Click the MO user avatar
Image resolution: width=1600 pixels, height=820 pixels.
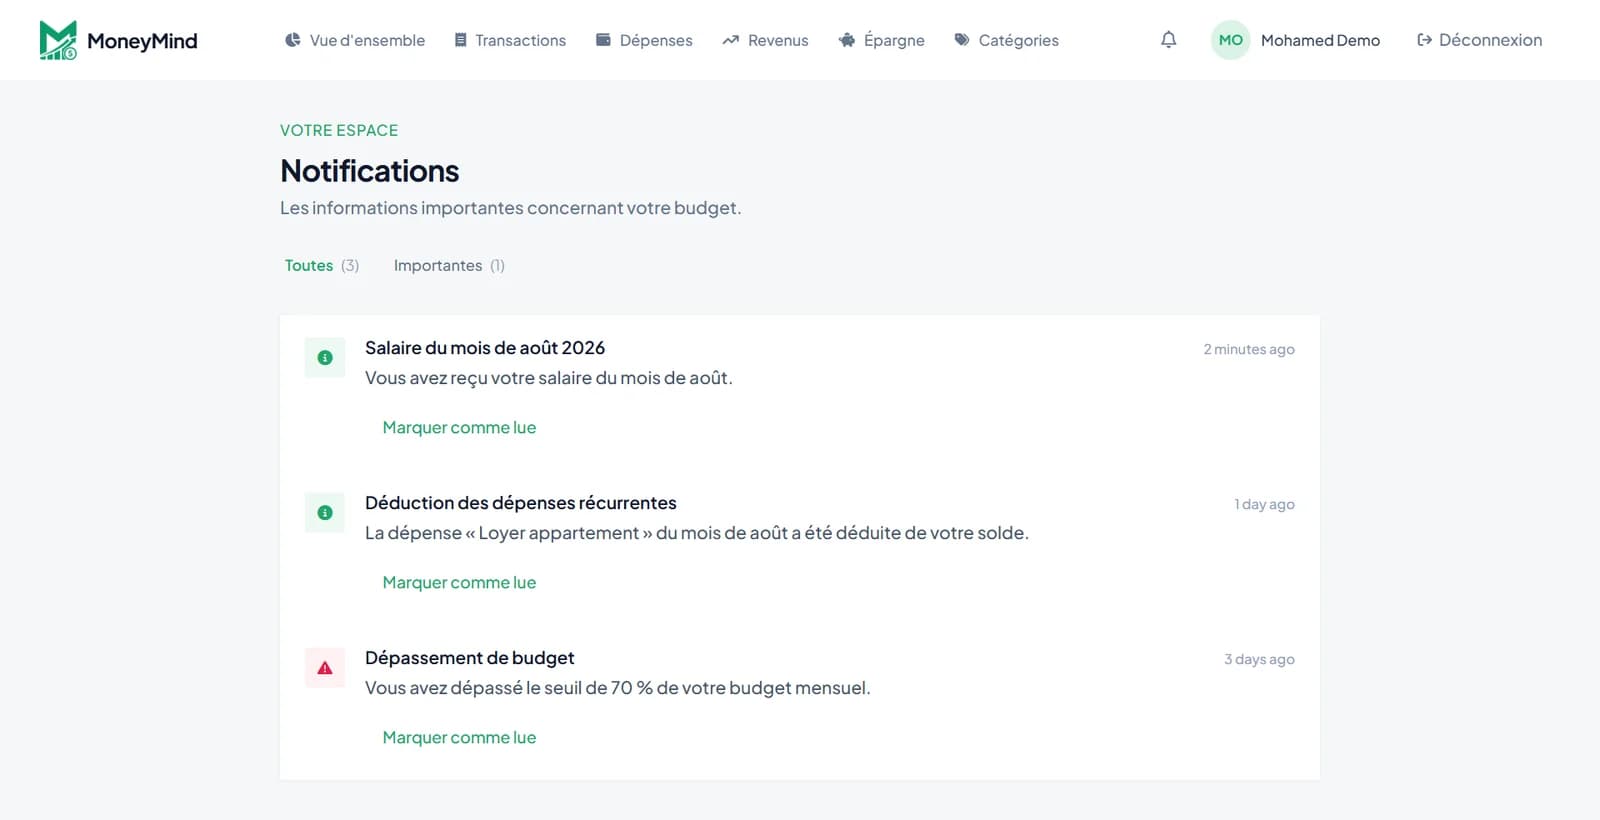click(1230, 40)
